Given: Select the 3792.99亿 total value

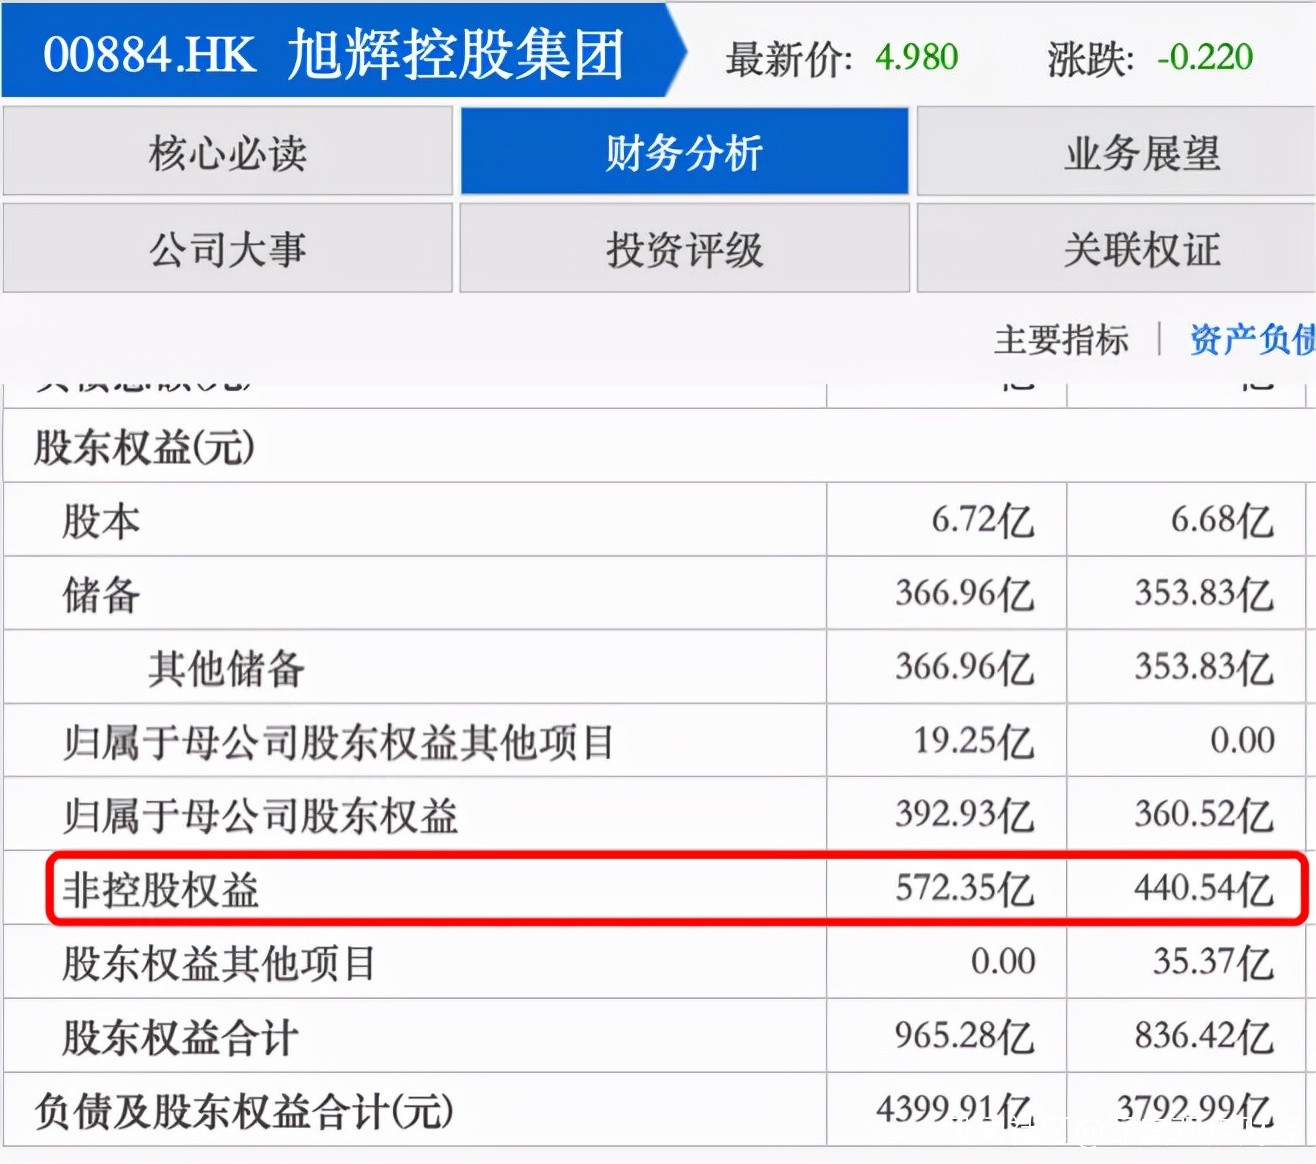Looking at the screenshot, I should pos(1195,1112).
